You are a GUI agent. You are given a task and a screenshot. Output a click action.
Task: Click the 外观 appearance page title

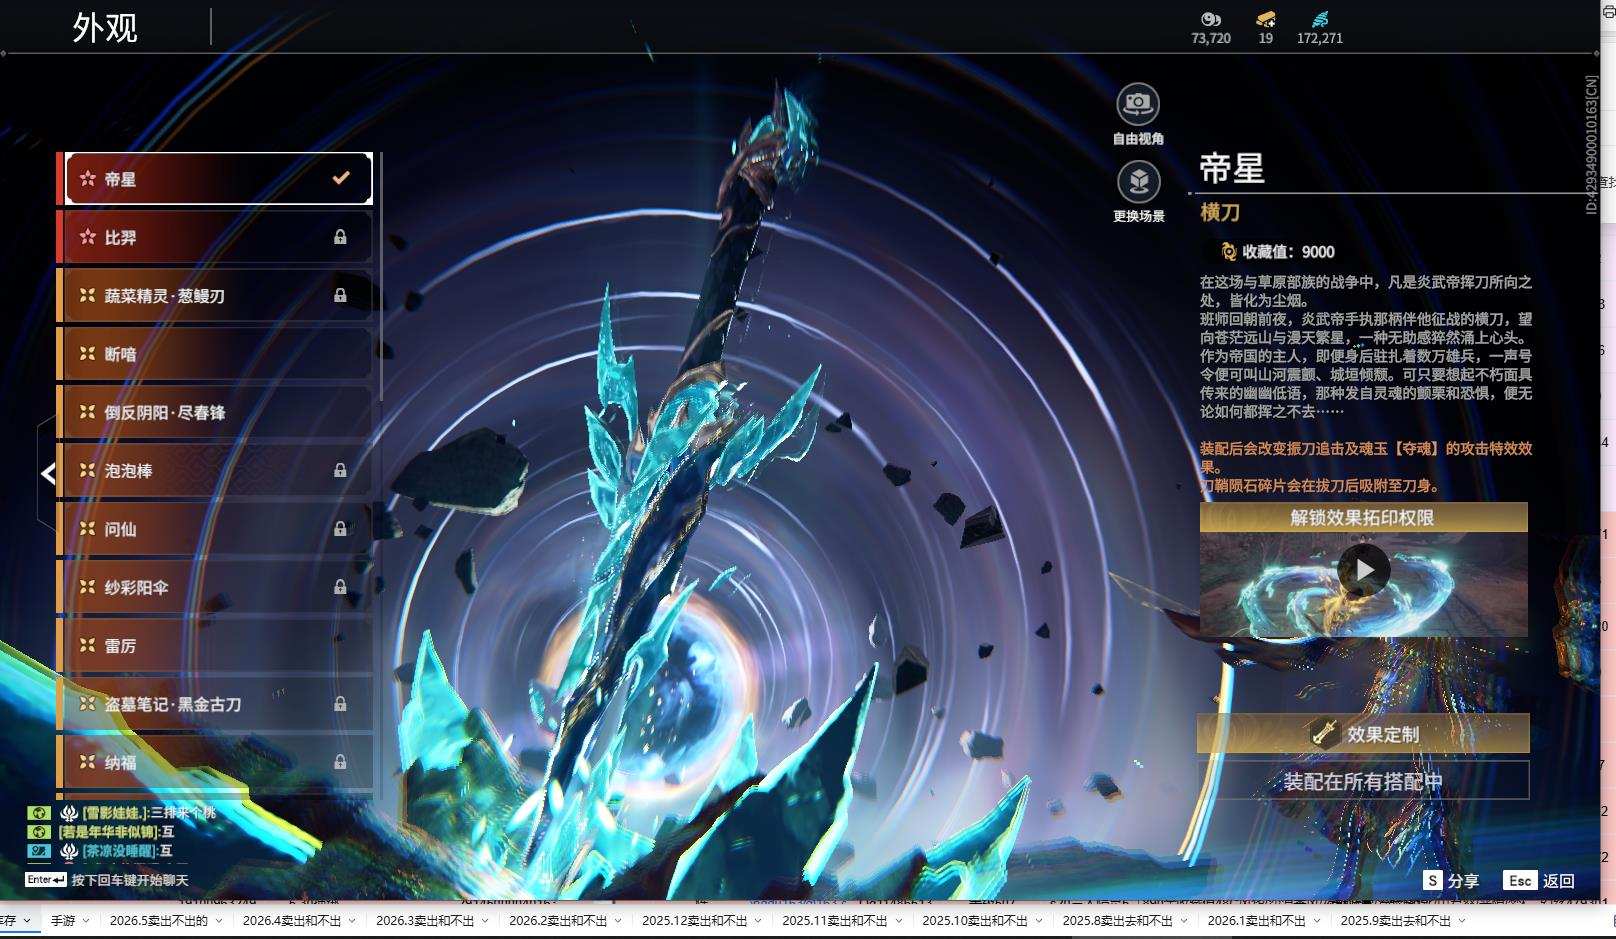tap(105, 27)
